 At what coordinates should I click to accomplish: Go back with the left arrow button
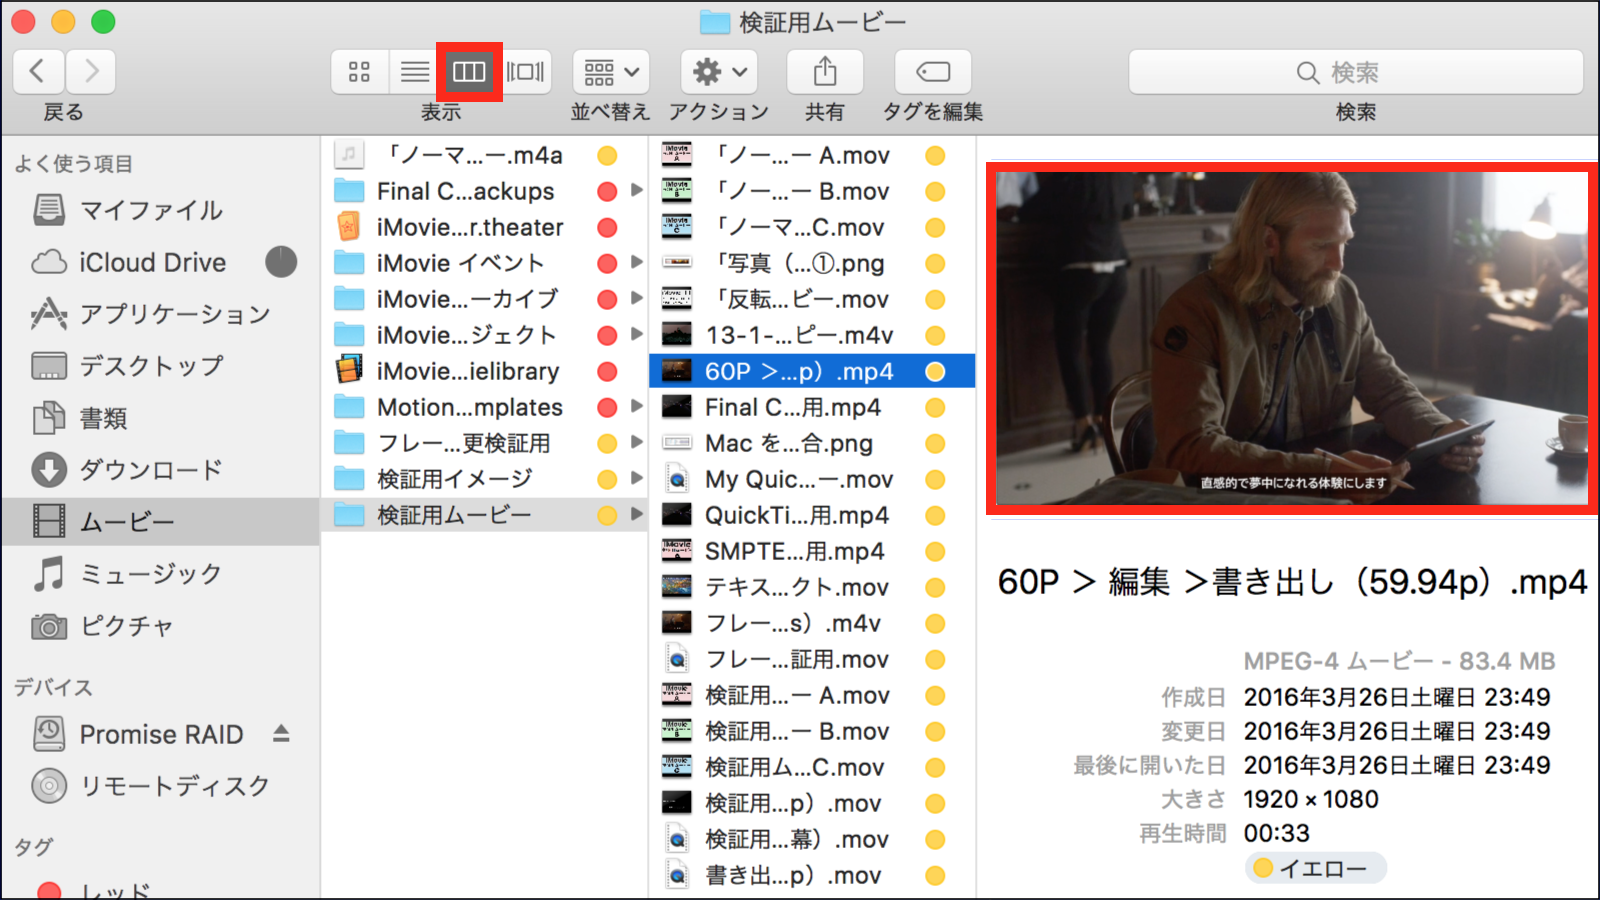pos(38,72)
